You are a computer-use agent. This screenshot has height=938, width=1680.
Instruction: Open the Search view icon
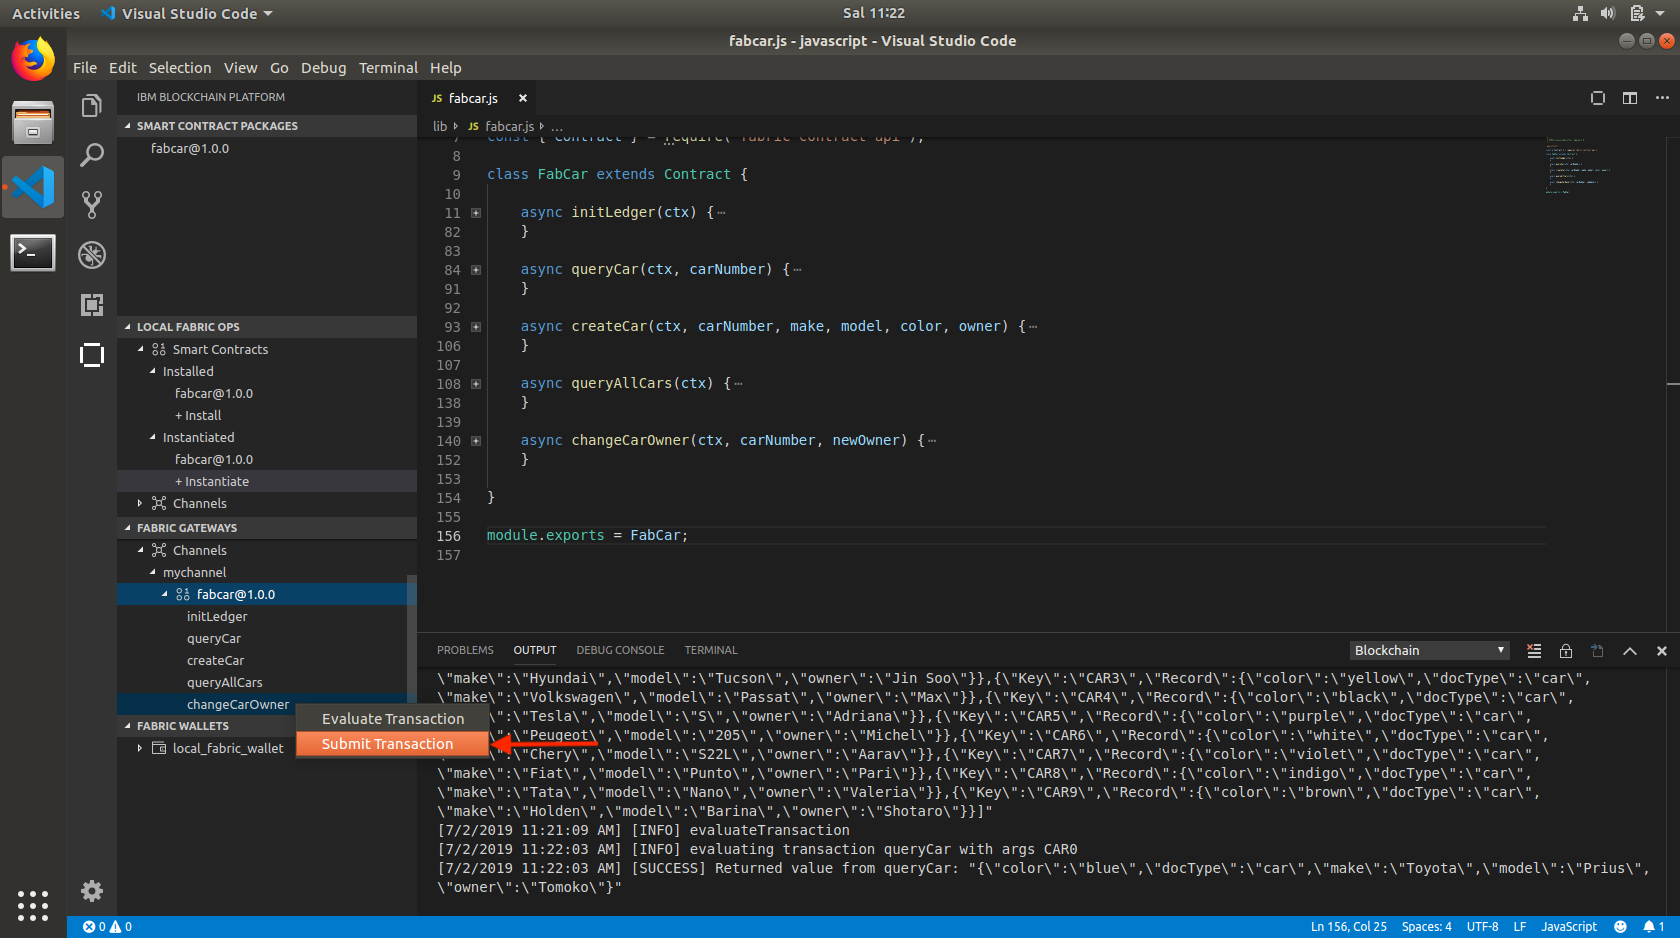(x=91, y=155)
